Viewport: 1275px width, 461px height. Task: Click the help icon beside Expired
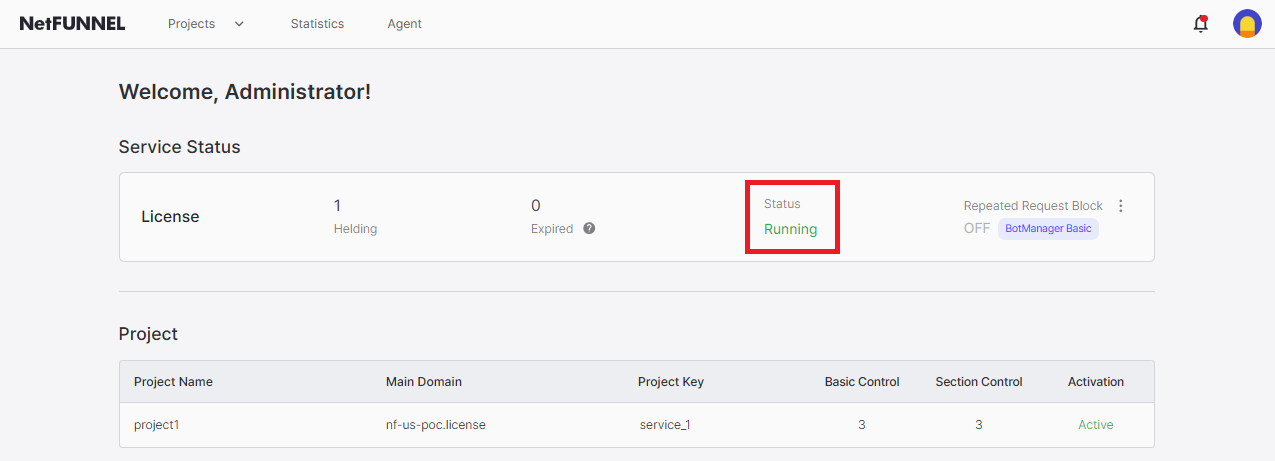589,228
